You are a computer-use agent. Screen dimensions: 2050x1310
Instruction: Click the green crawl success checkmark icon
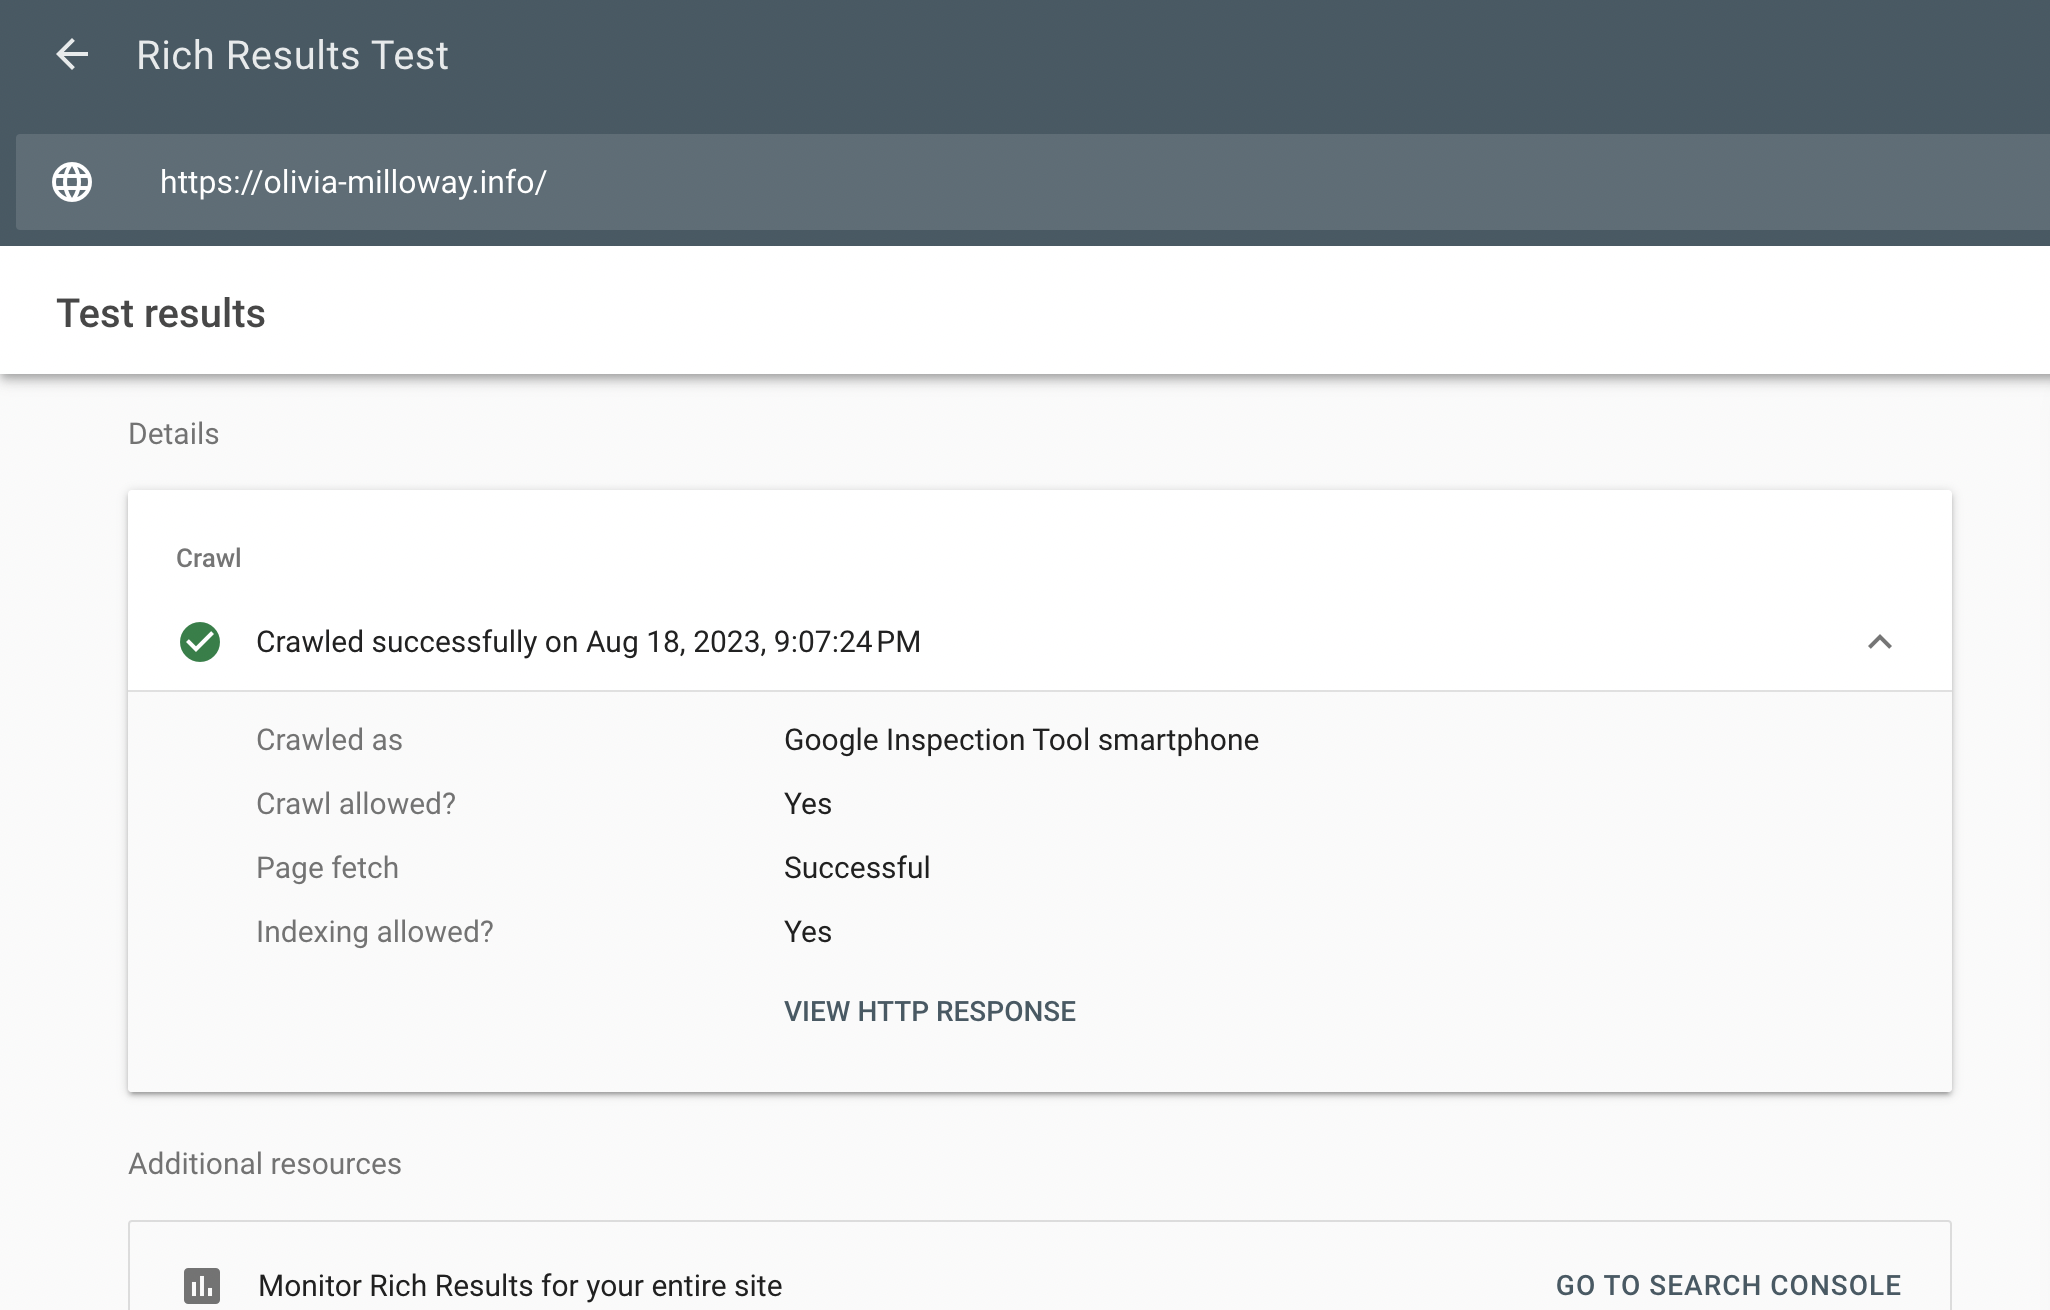[200, 642]
